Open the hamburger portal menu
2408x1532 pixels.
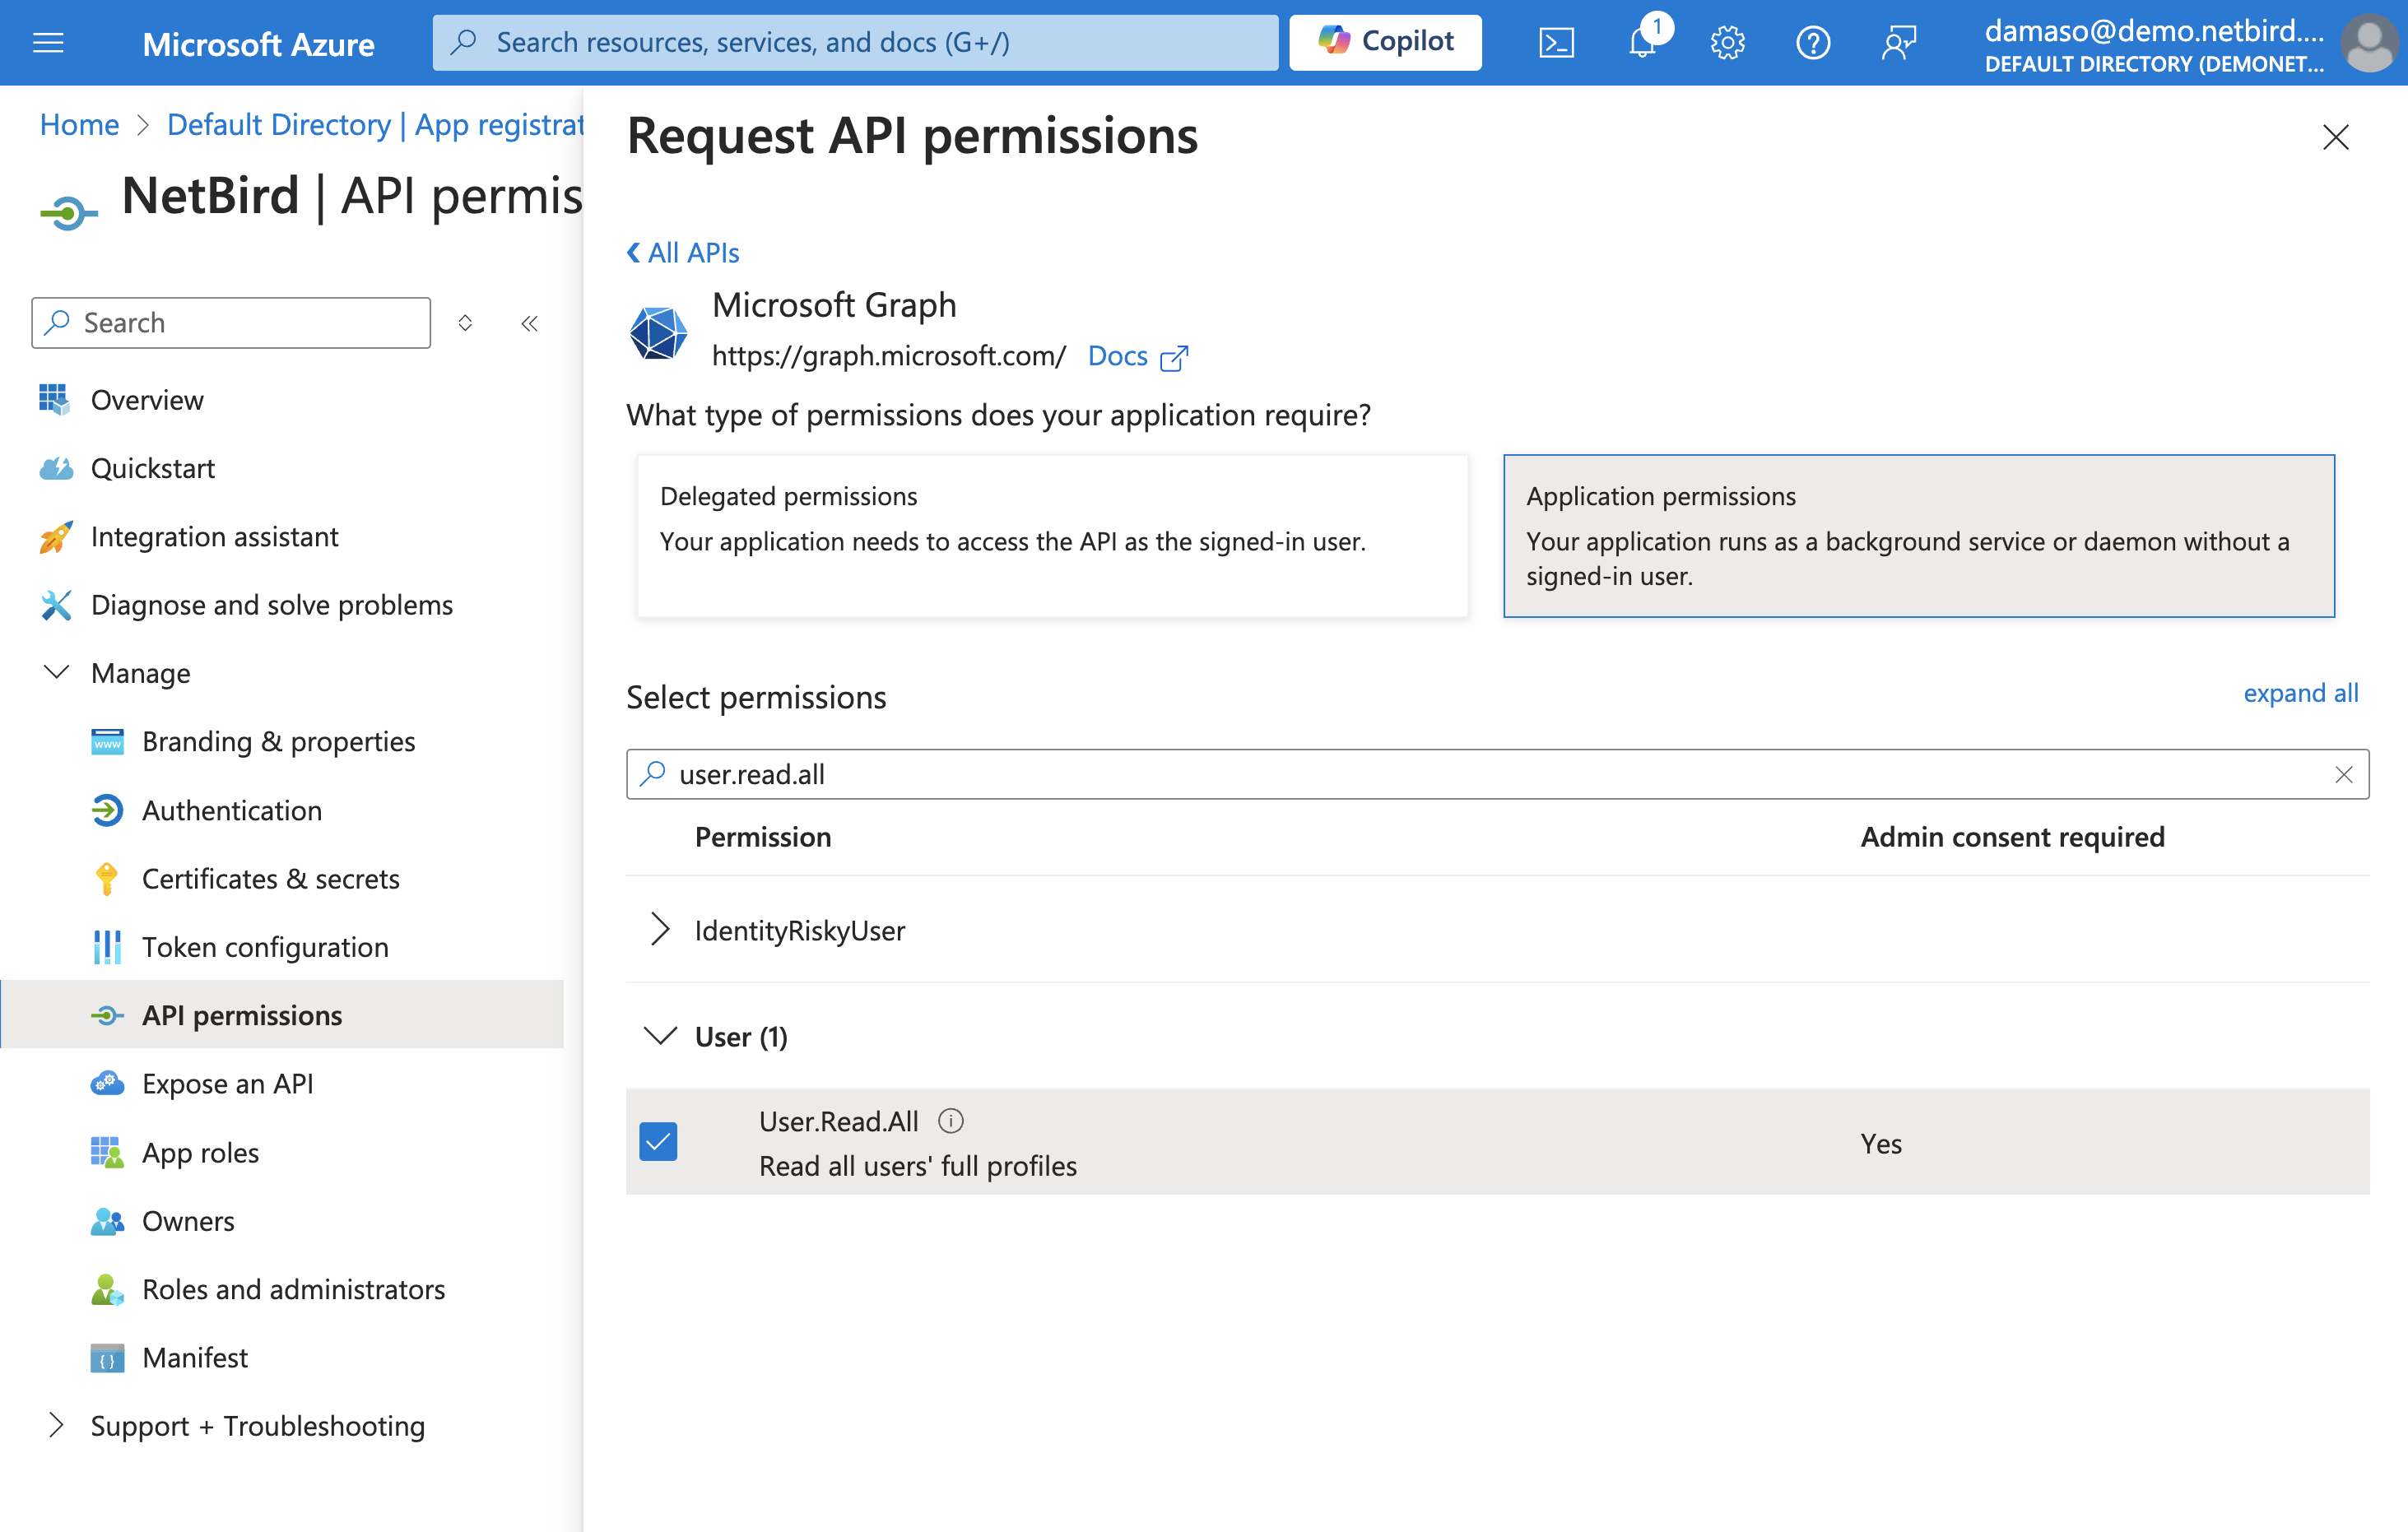point(48,42)
